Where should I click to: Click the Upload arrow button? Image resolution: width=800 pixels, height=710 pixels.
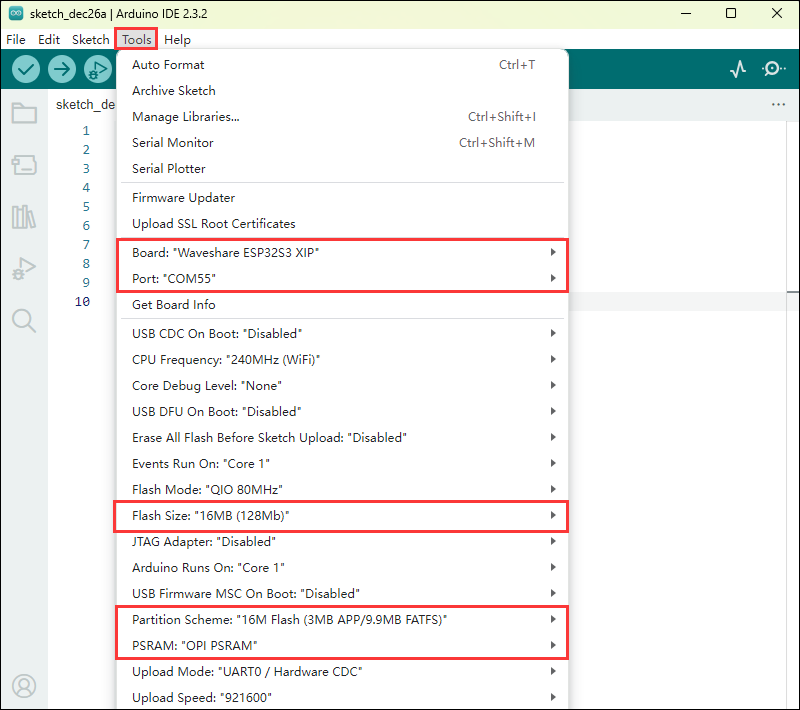pos(62,69)
